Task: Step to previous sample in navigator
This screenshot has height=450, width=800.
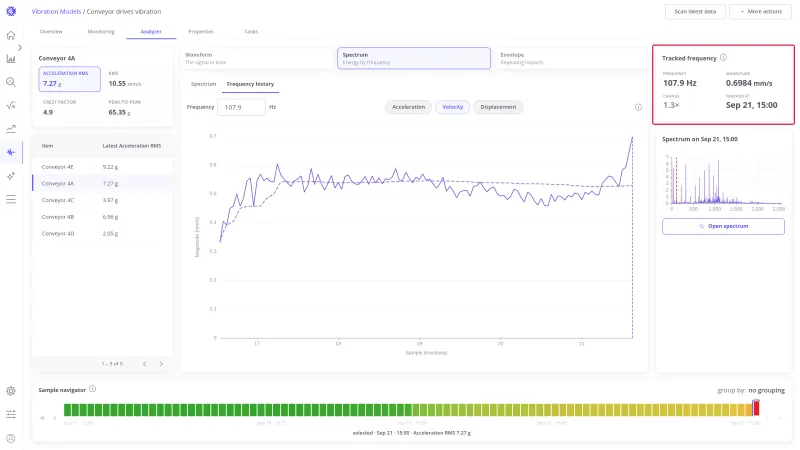Action: pyautogui.click(x=55, y=418)
